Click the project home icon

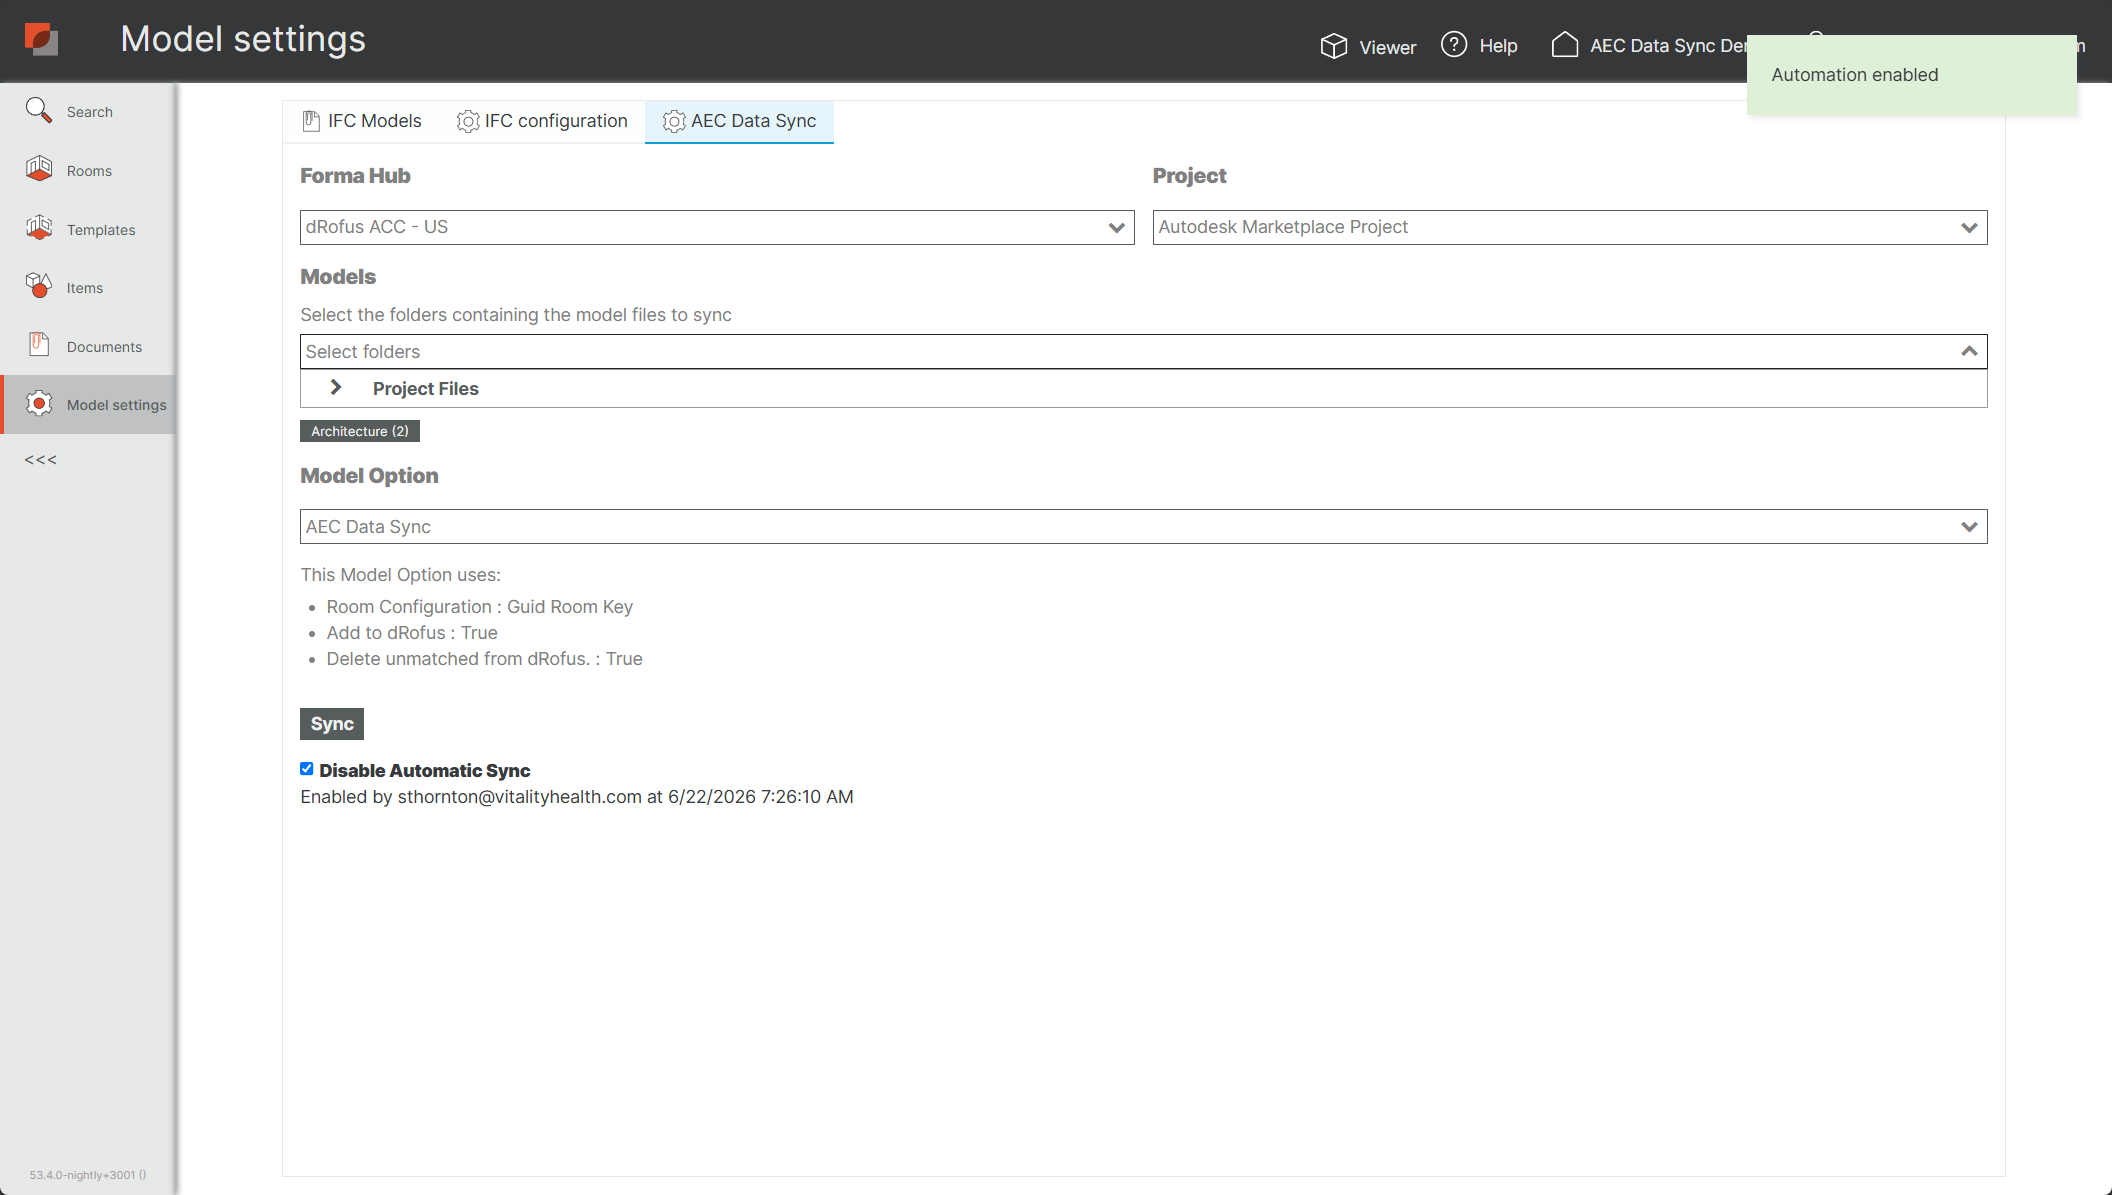coord(1565,45)
